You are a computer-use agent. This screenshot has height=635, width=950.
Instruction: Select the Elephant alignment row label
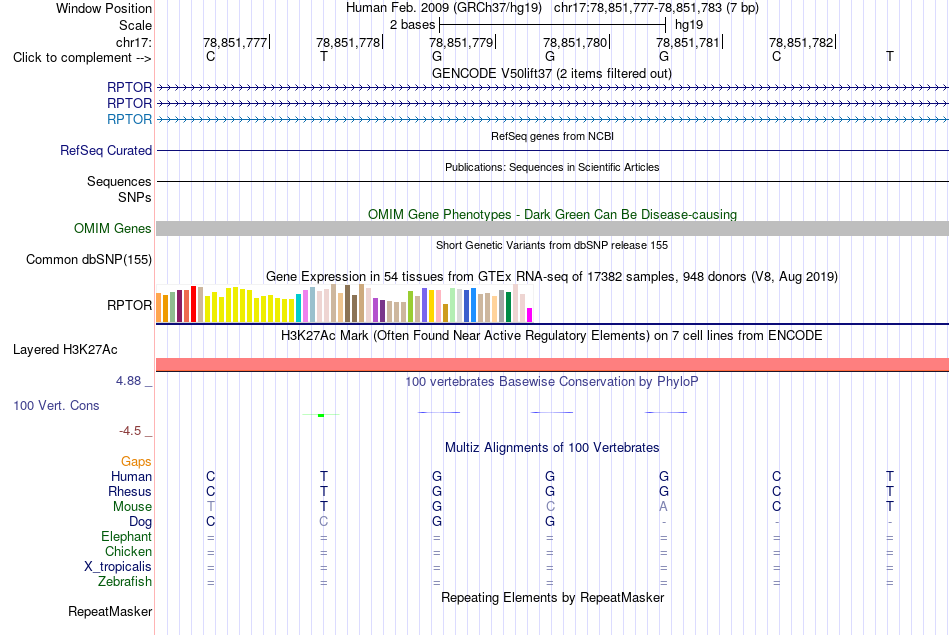pyautogui.click(x=126, y=537)
